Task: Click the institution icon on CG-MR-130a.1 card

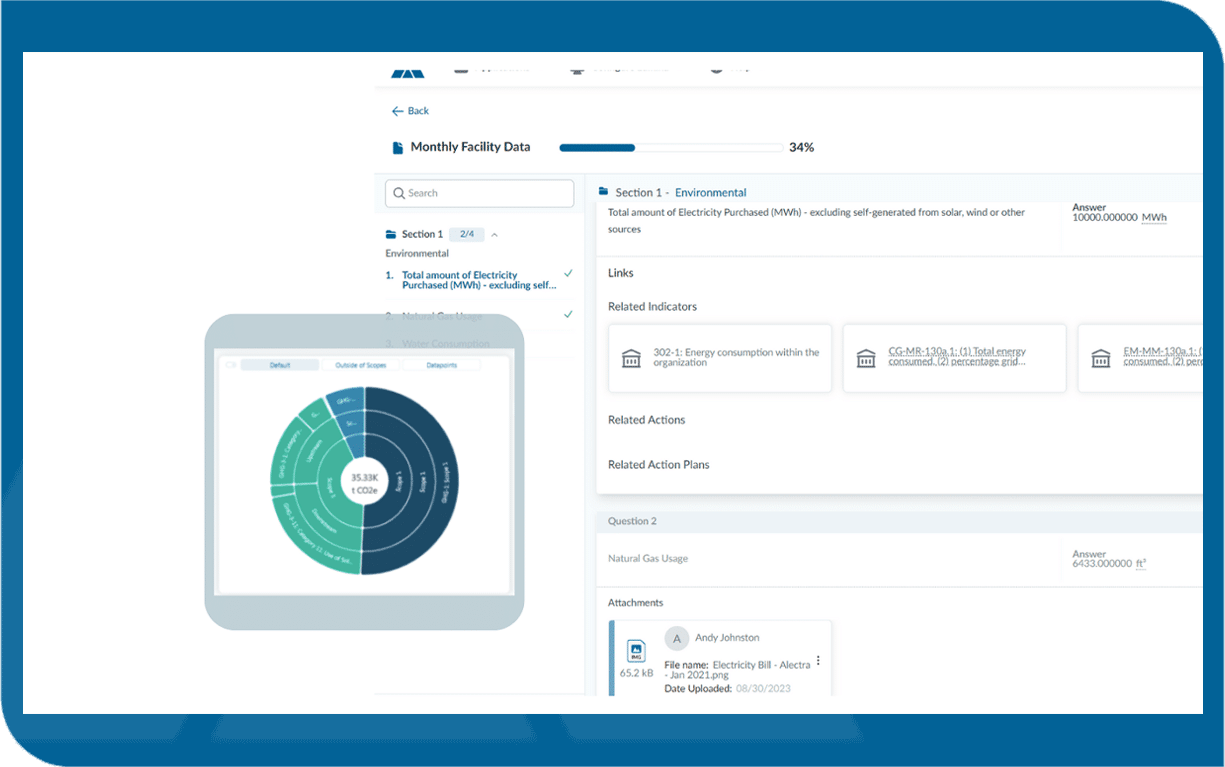Action: 866,358
